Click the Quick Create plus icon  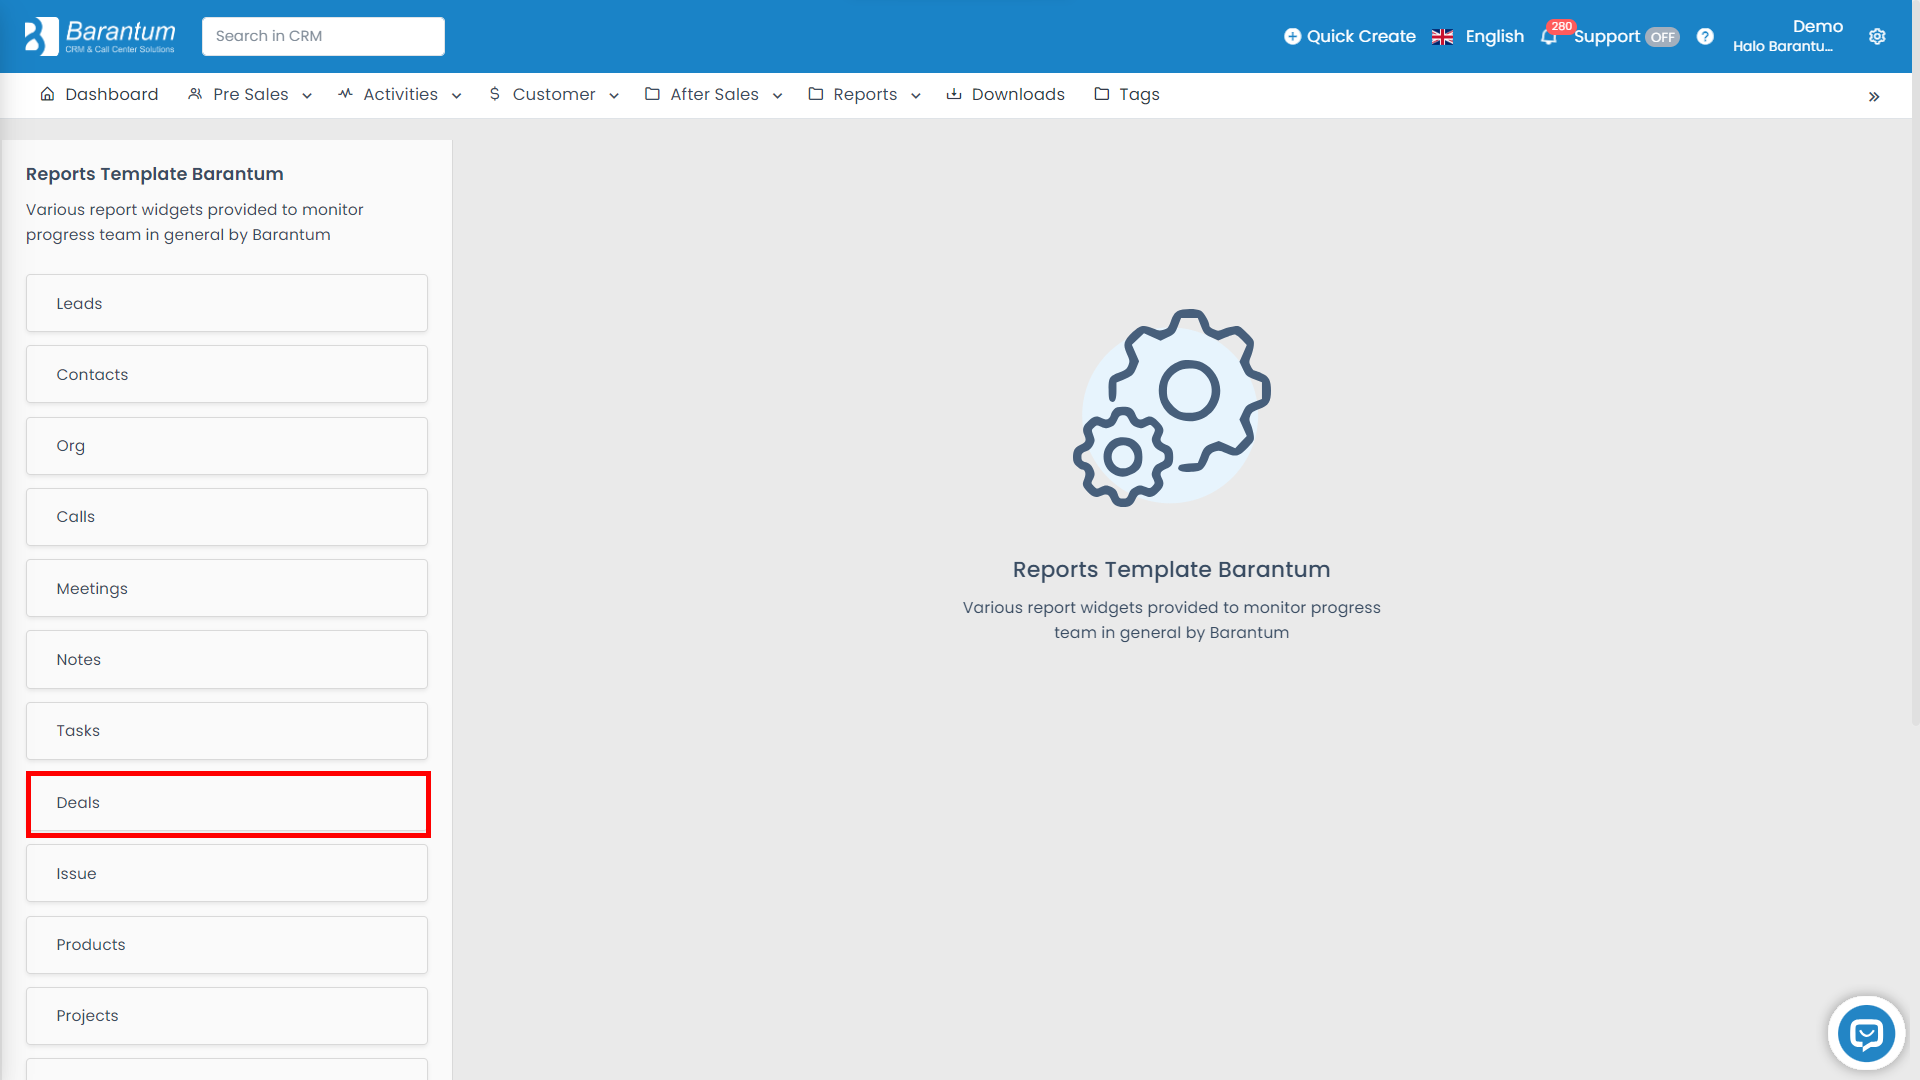tap(1292, 36)
